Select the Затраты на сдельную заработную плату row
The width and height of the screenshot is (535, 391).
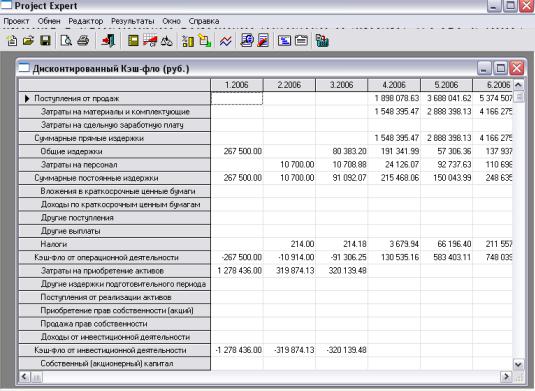click(115, 125)
